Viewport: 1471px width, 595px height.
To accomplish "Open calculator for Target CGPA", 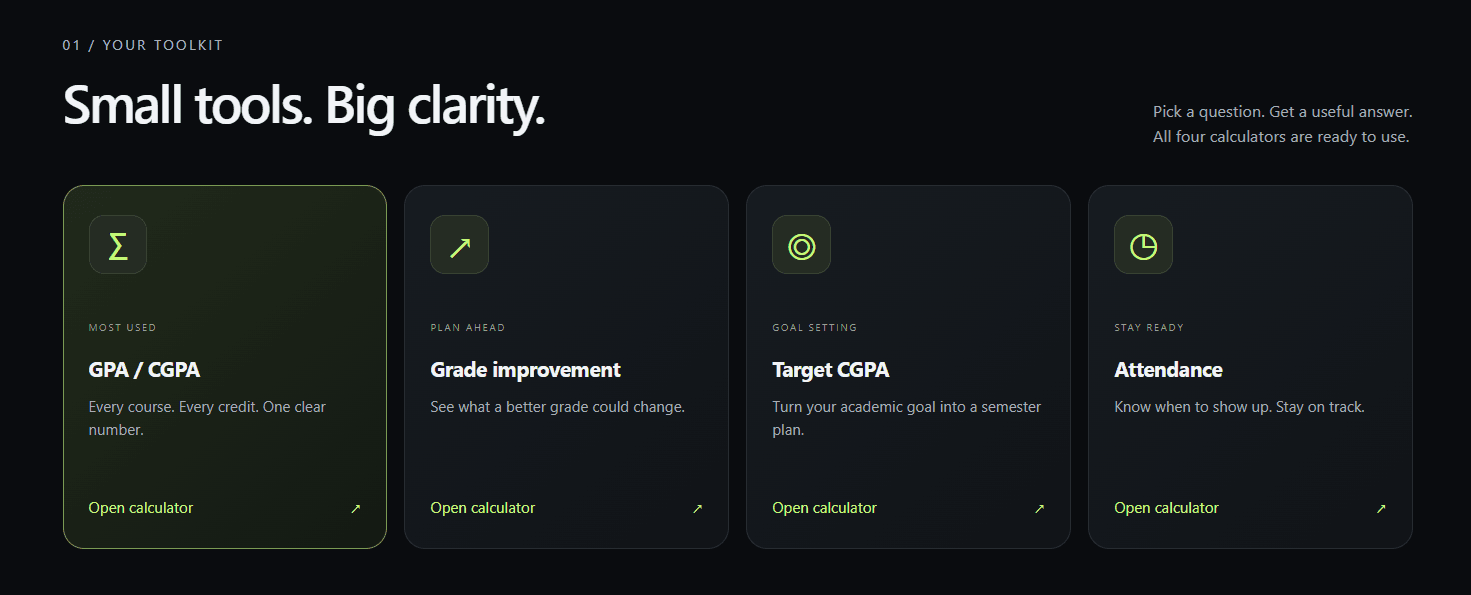I will click(825, 508).
